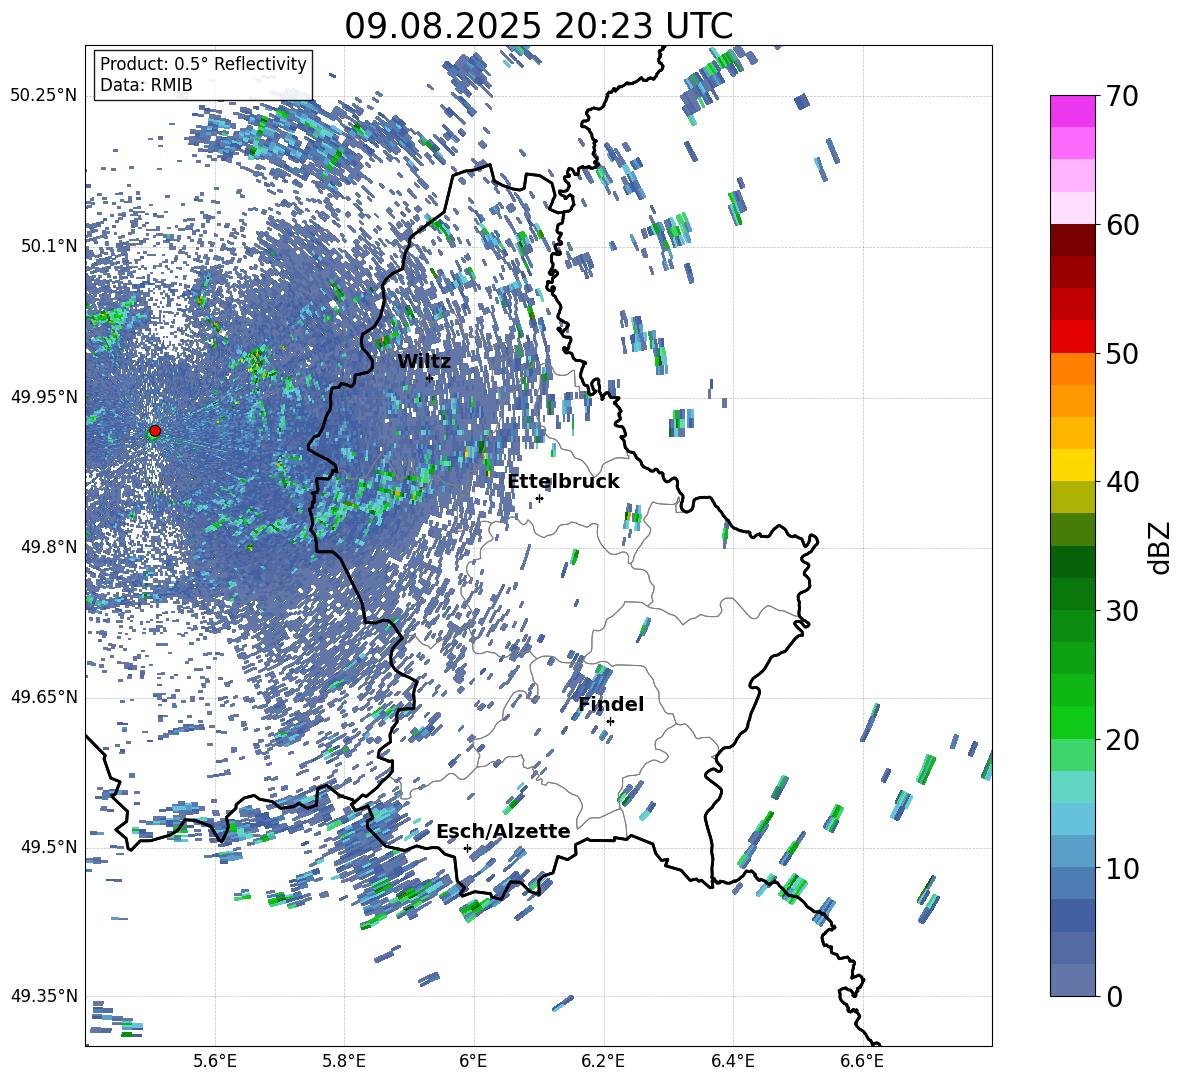Click the 10 tick on colorbar
The width and height of the screenshot is (1184, 1081).
(1121, 868)
